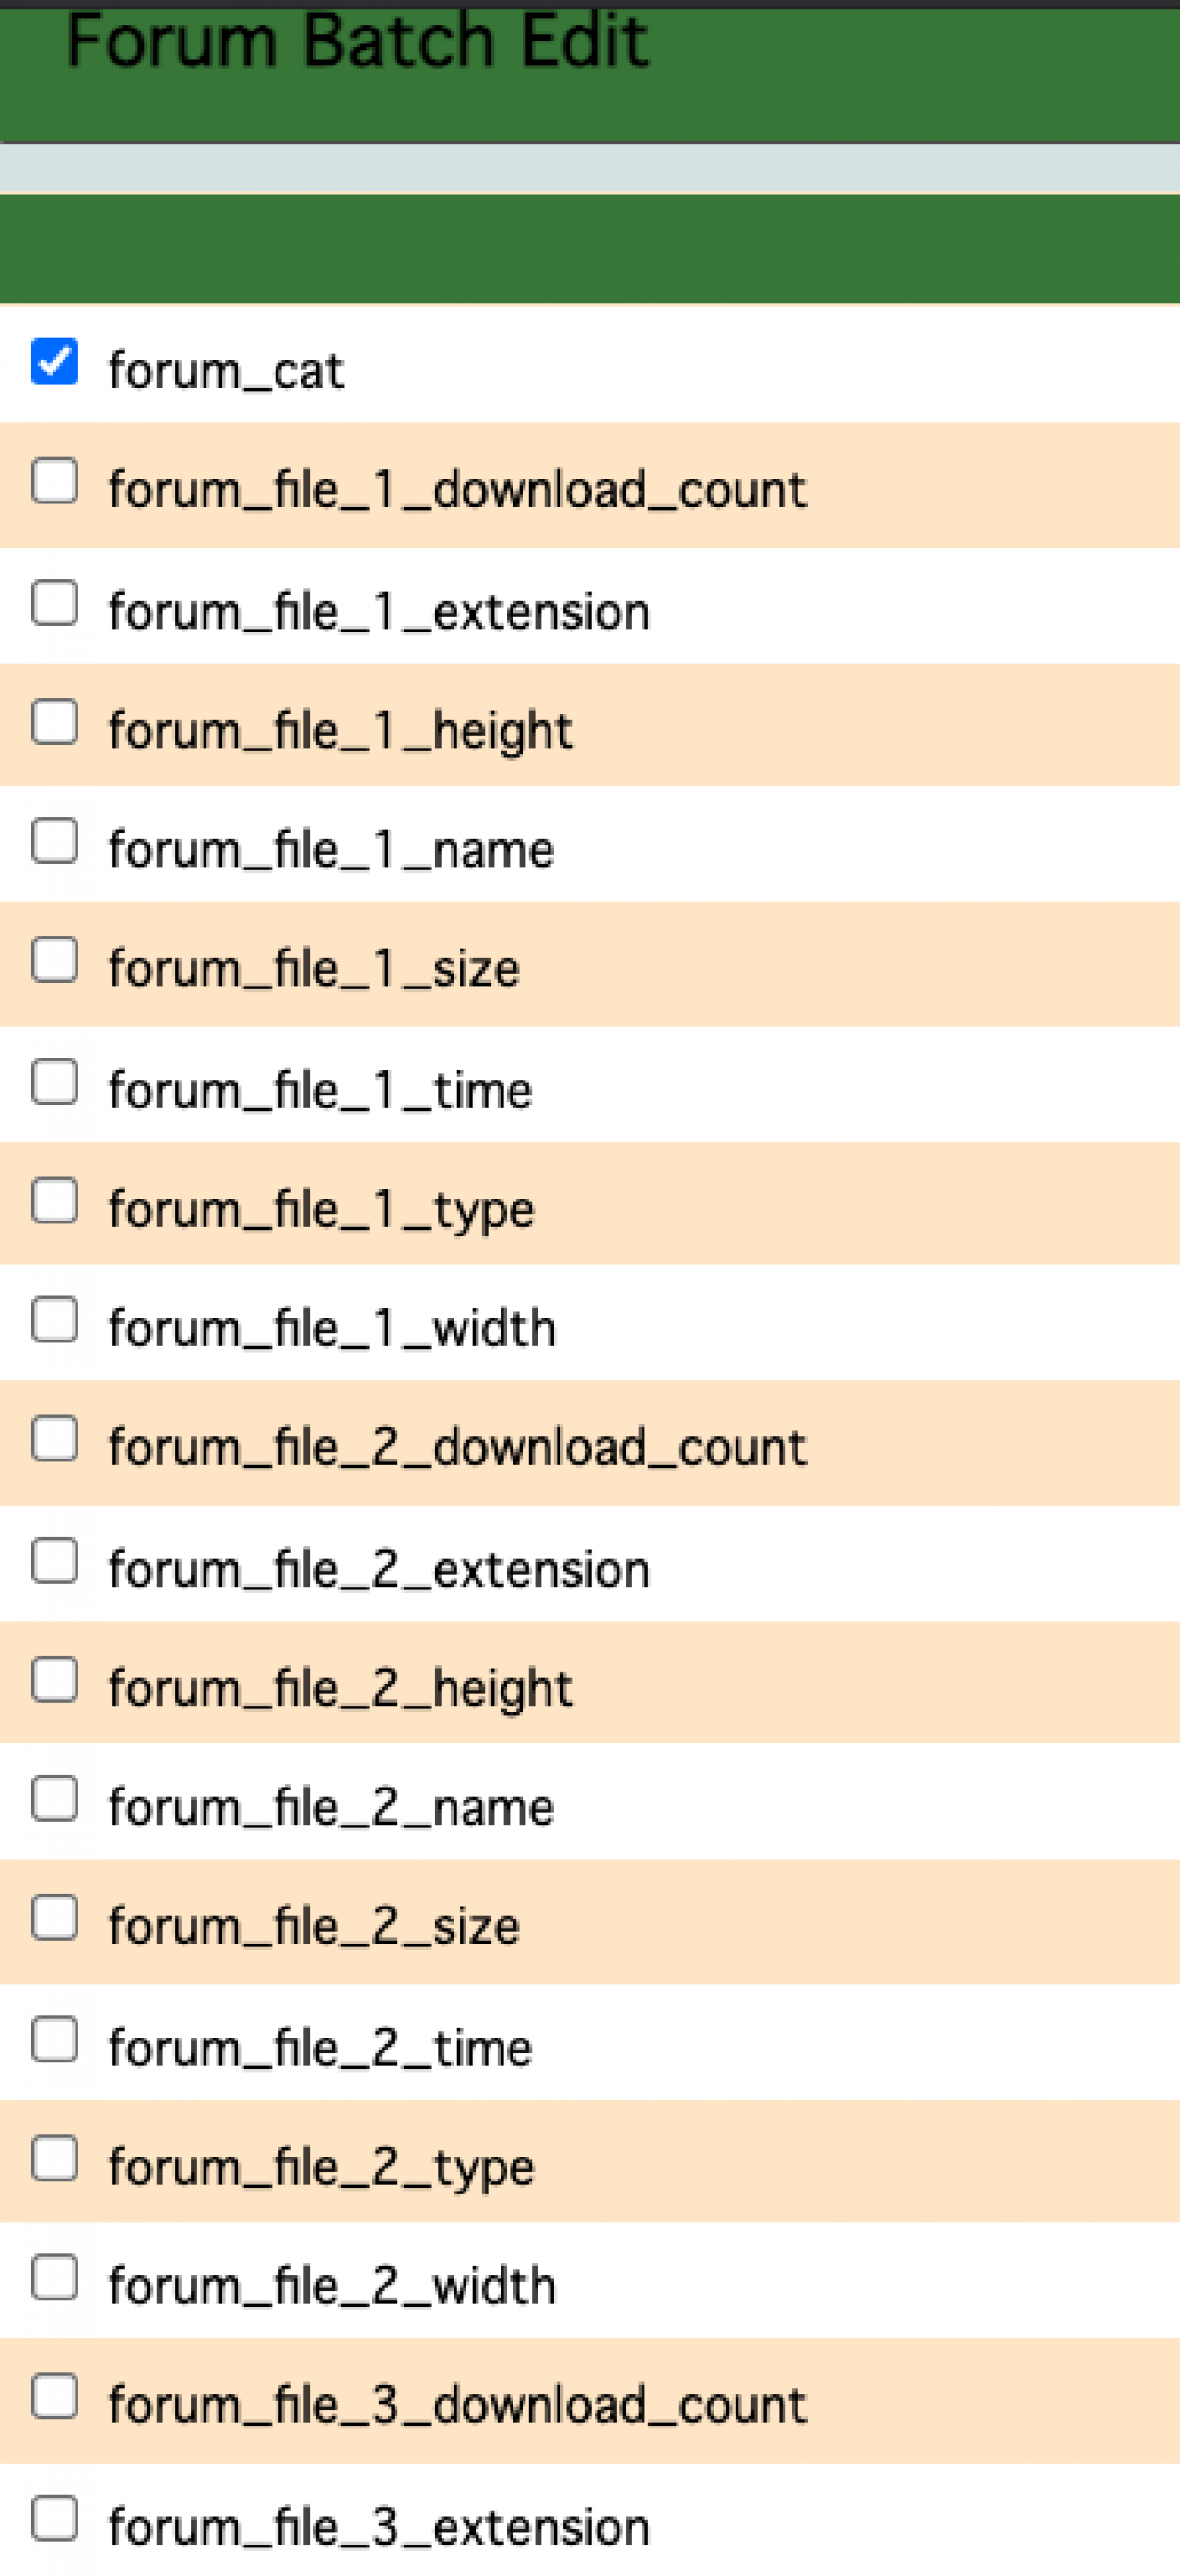The image size is (1180, 2576).
Task: Check the forum_file_2_time checkbox
Action: click(x=55, y=2040)
